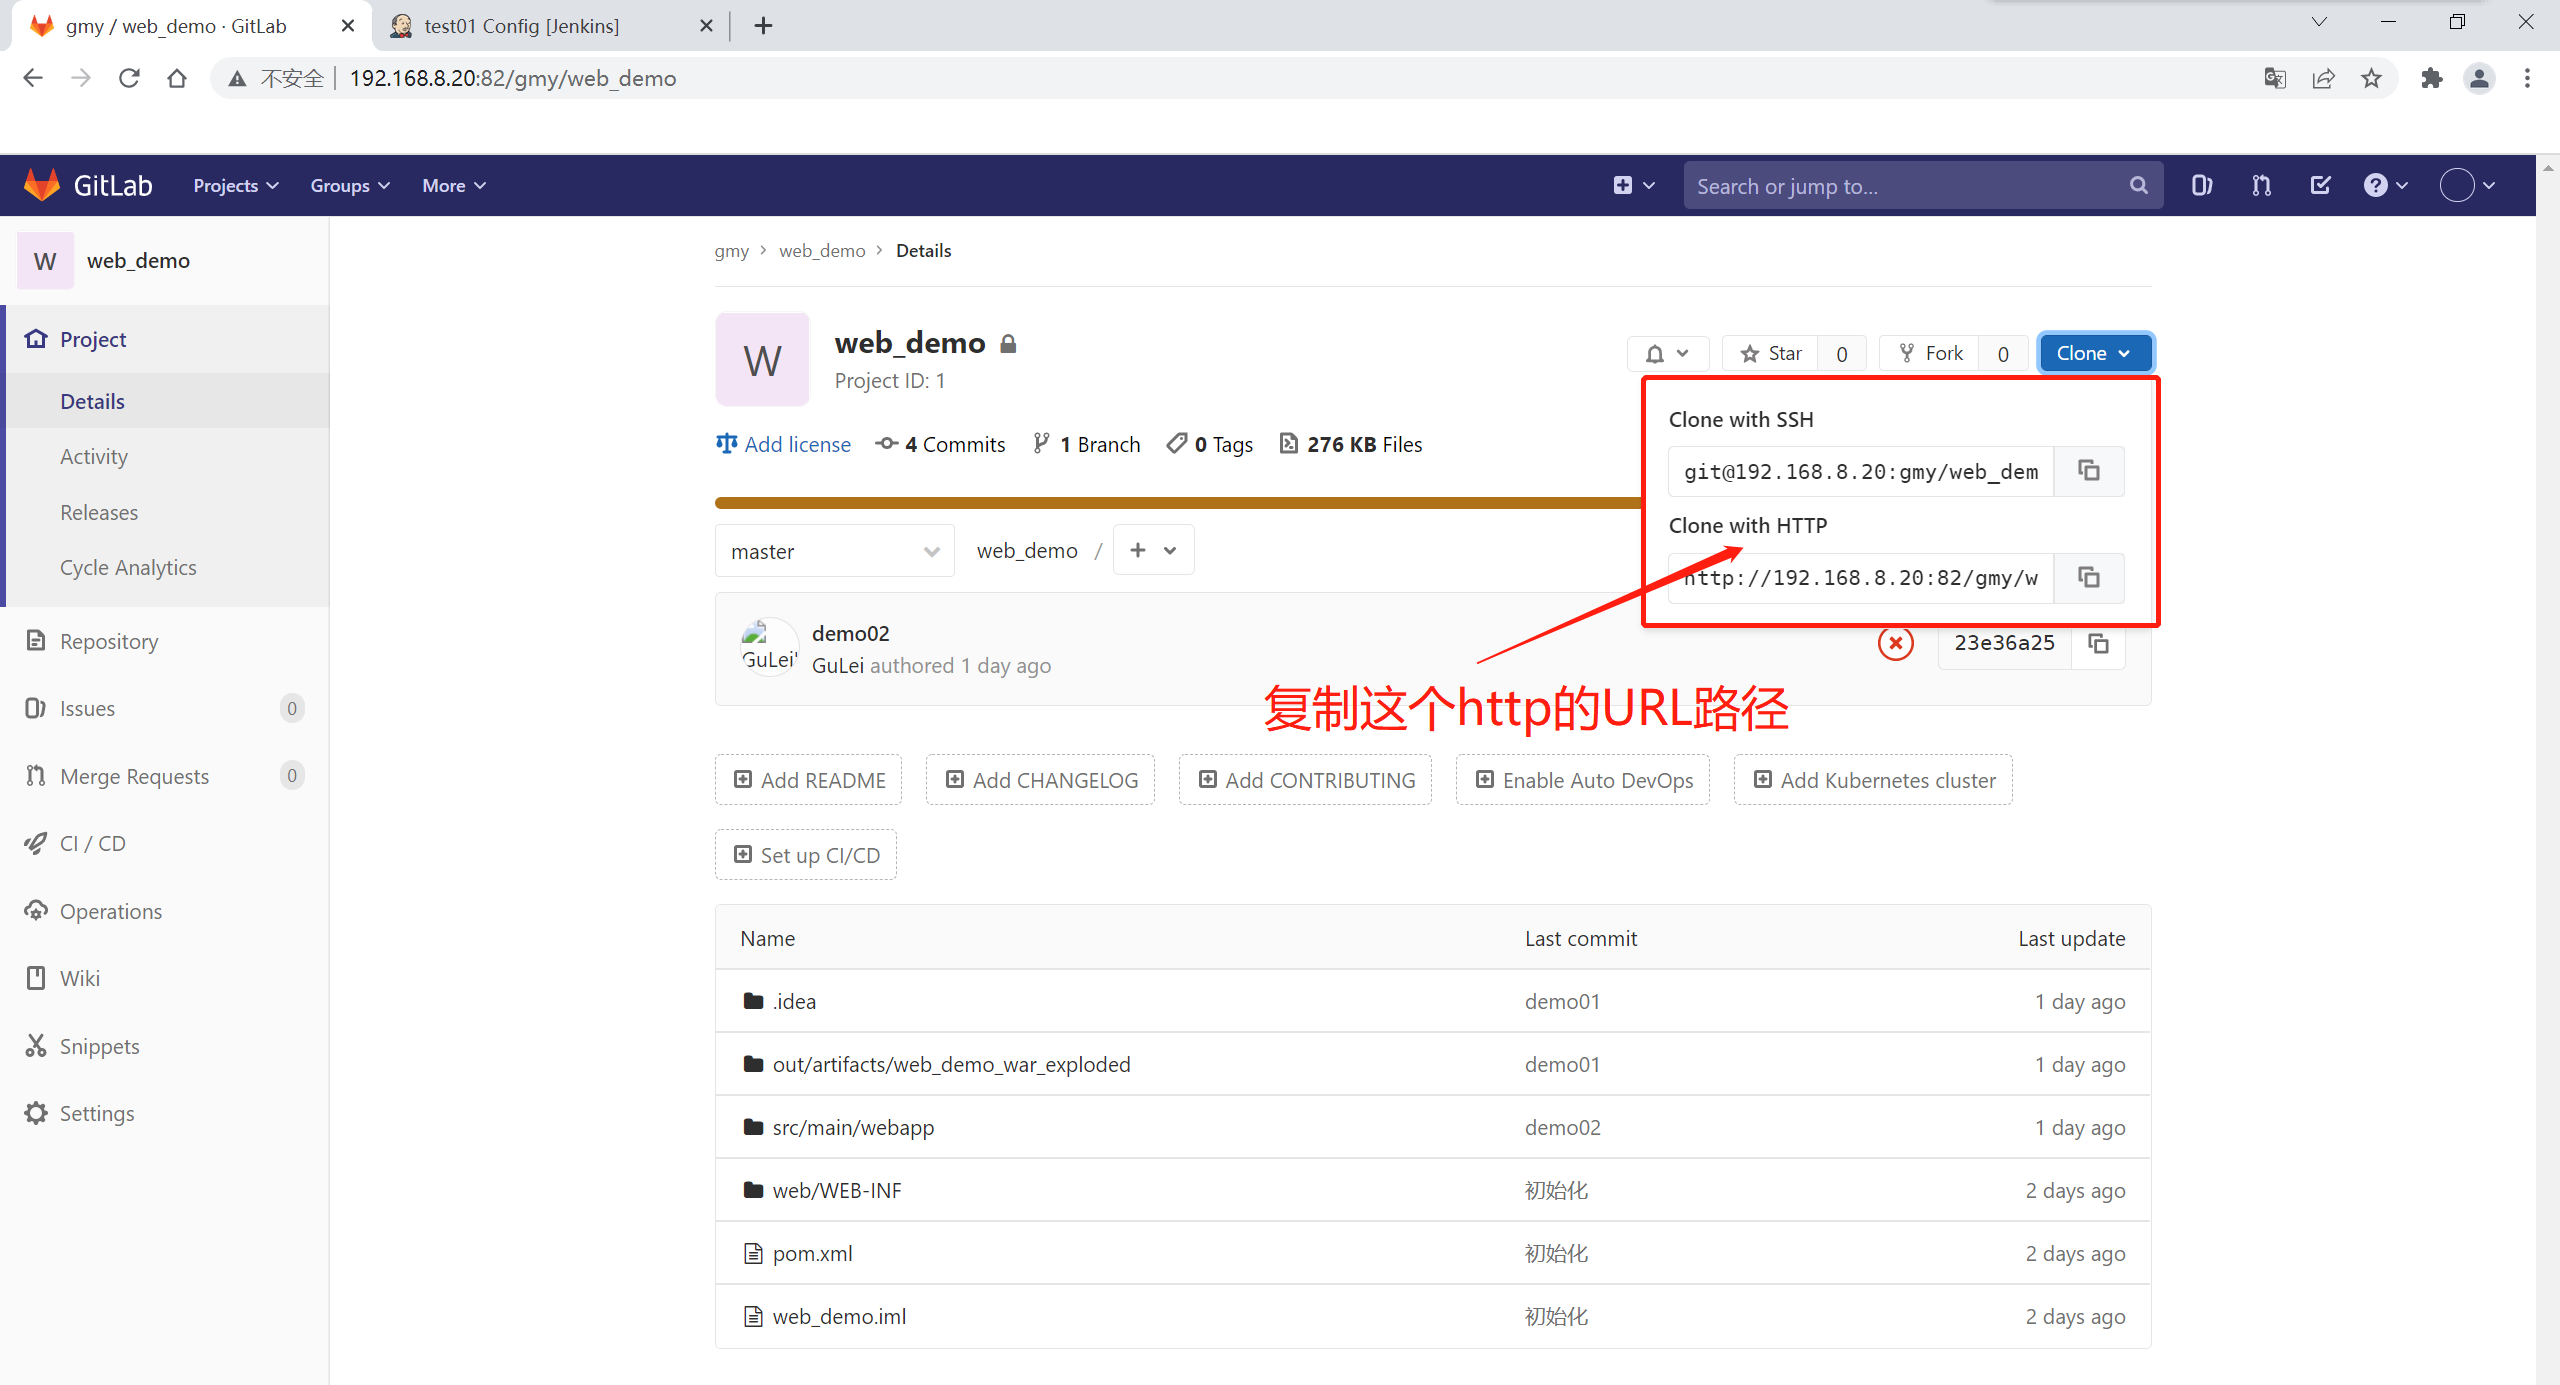2560x1385 pixels.
Task: Toggle the notification settings dropdown
Action: point(1673,353)
